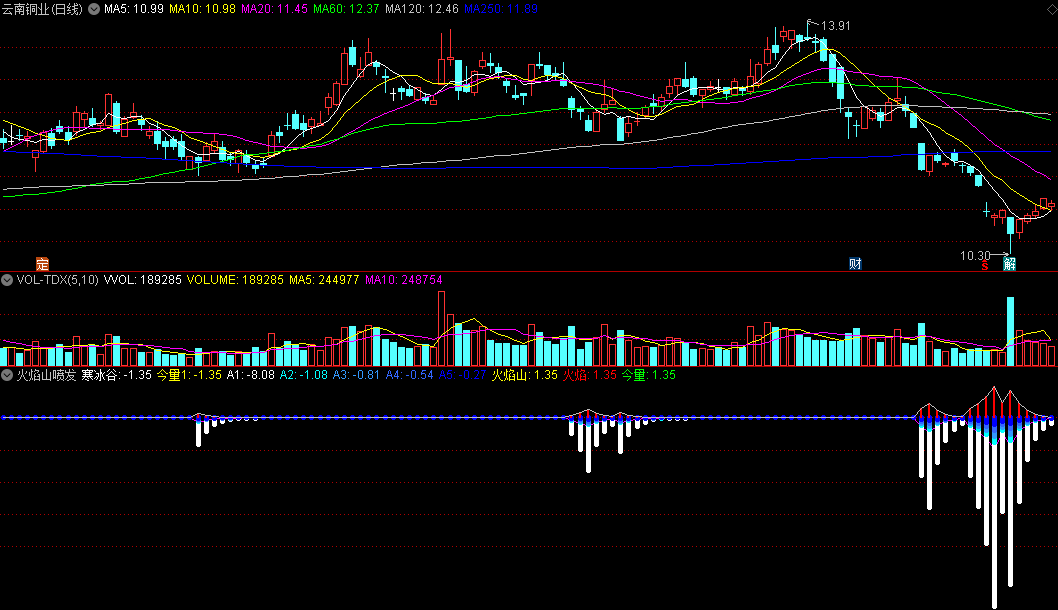Click the volume MA10: 248754 label
The width and height of the screenshot is (1058, 610).
[404, 280]
